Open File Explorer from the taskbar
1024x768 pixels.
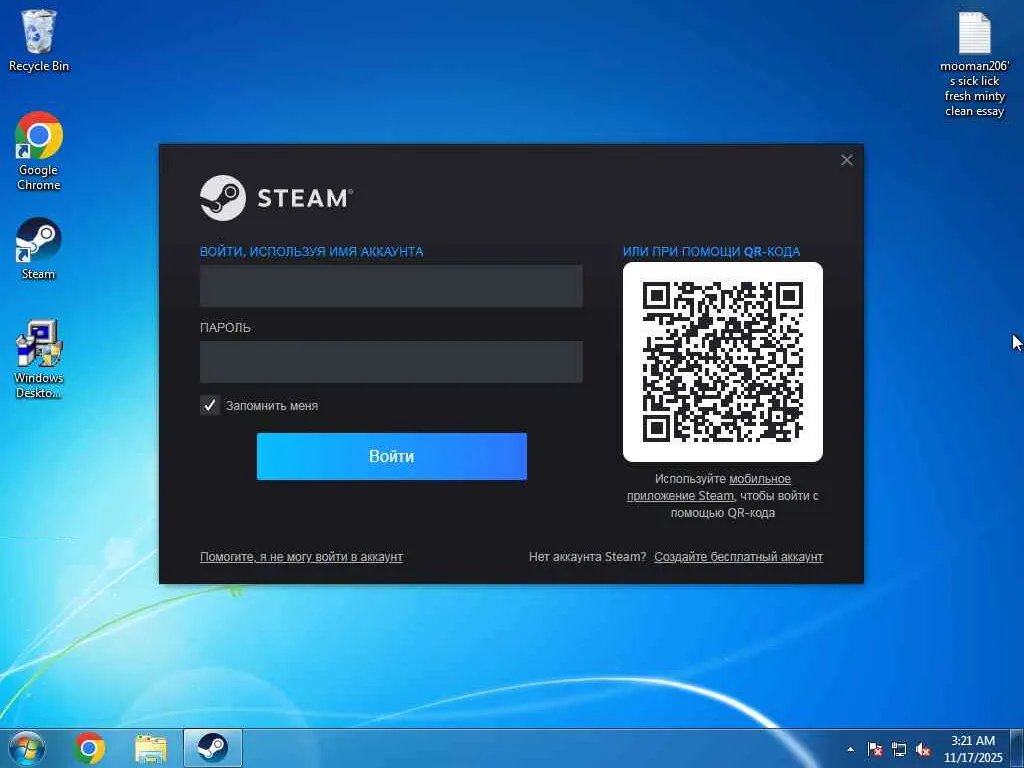coord(151,748)
